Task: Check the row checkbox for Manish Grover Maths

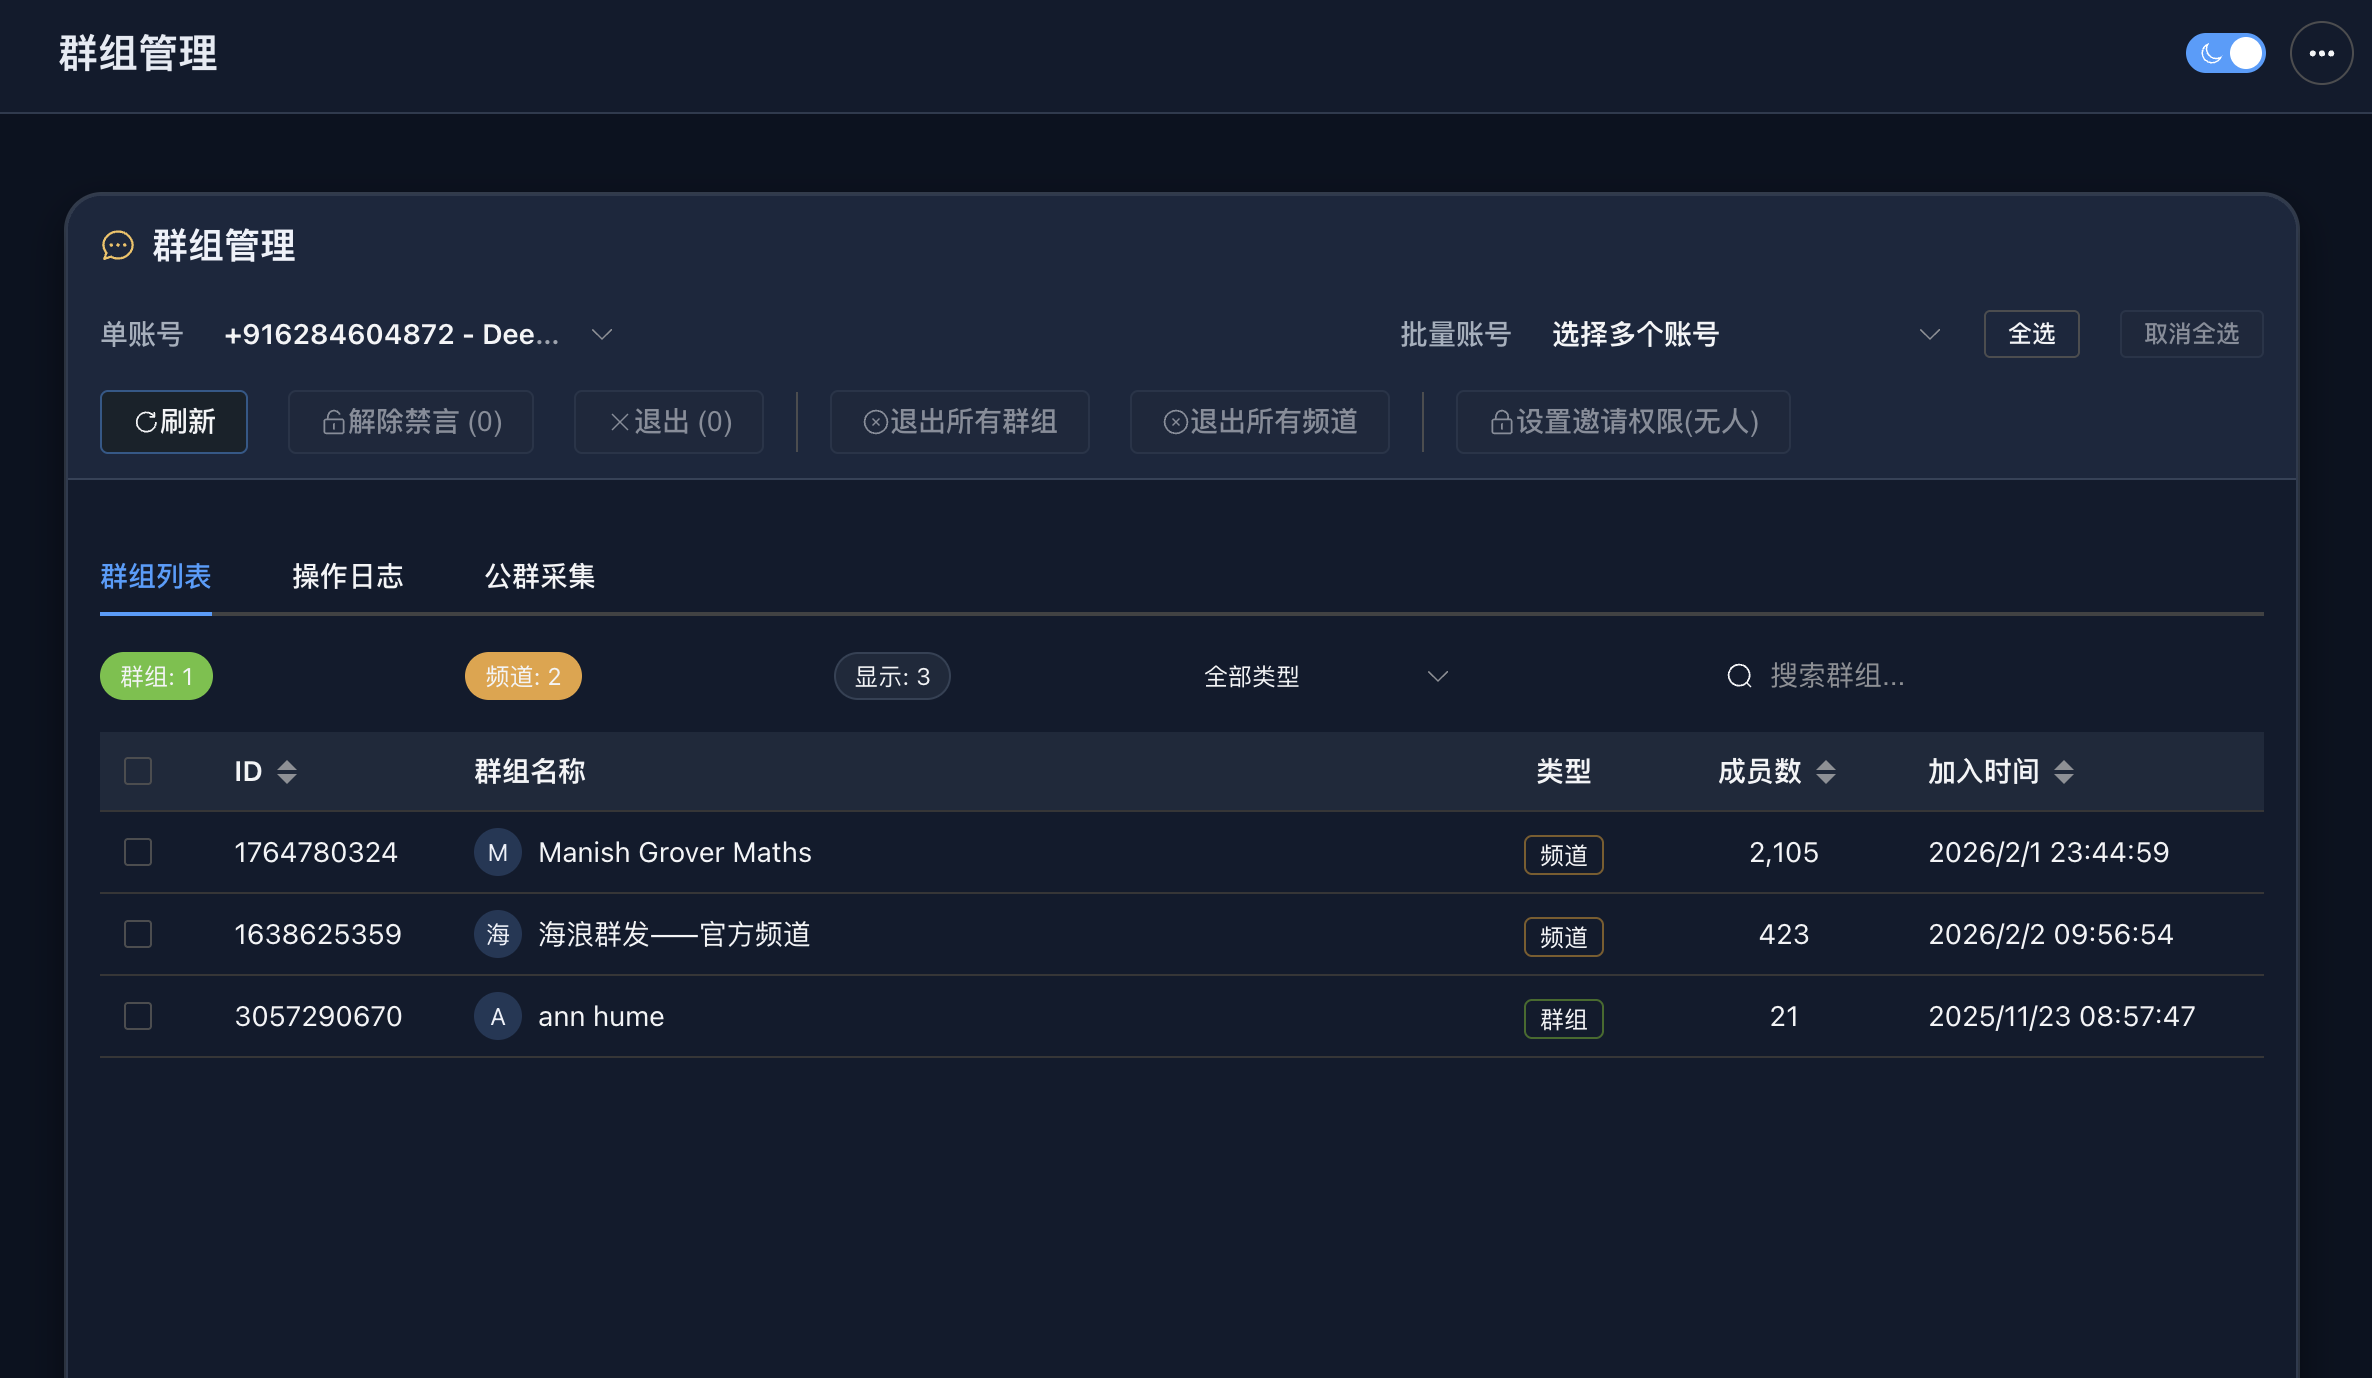Action: tap(137, 852)
